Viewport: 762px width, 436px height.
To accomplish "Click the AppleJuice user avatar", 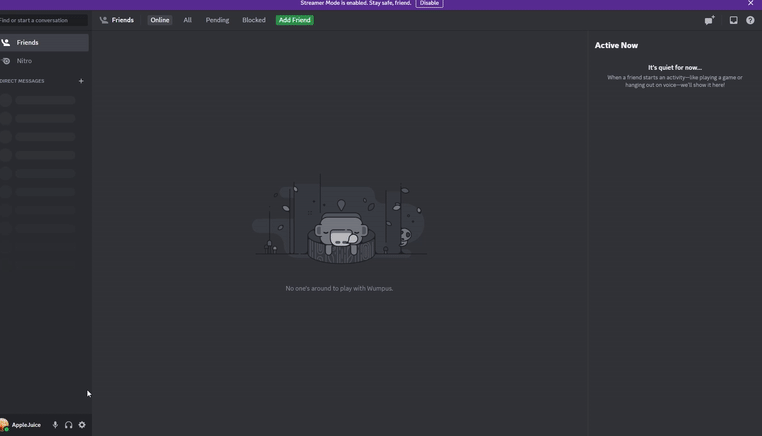I will coord(4,425).
